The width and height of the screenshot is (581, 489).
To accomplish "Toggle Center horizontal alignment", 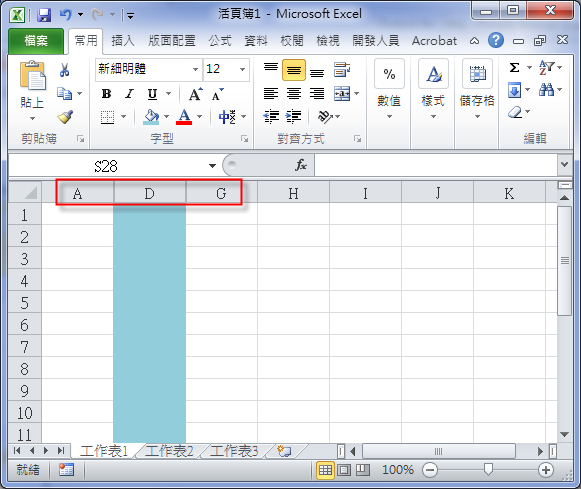I will pyautogui.click(x=294, y=93).
